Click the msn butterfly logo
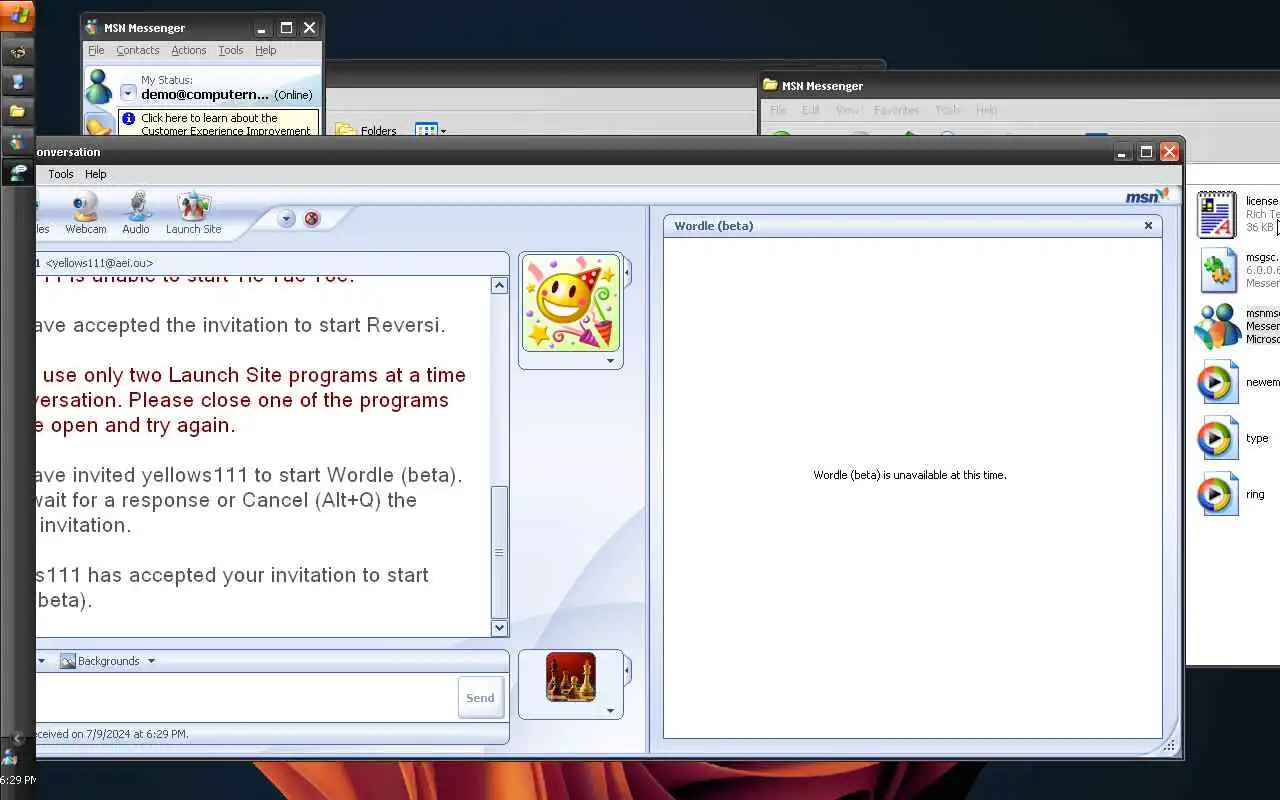 click(1147, 197)
